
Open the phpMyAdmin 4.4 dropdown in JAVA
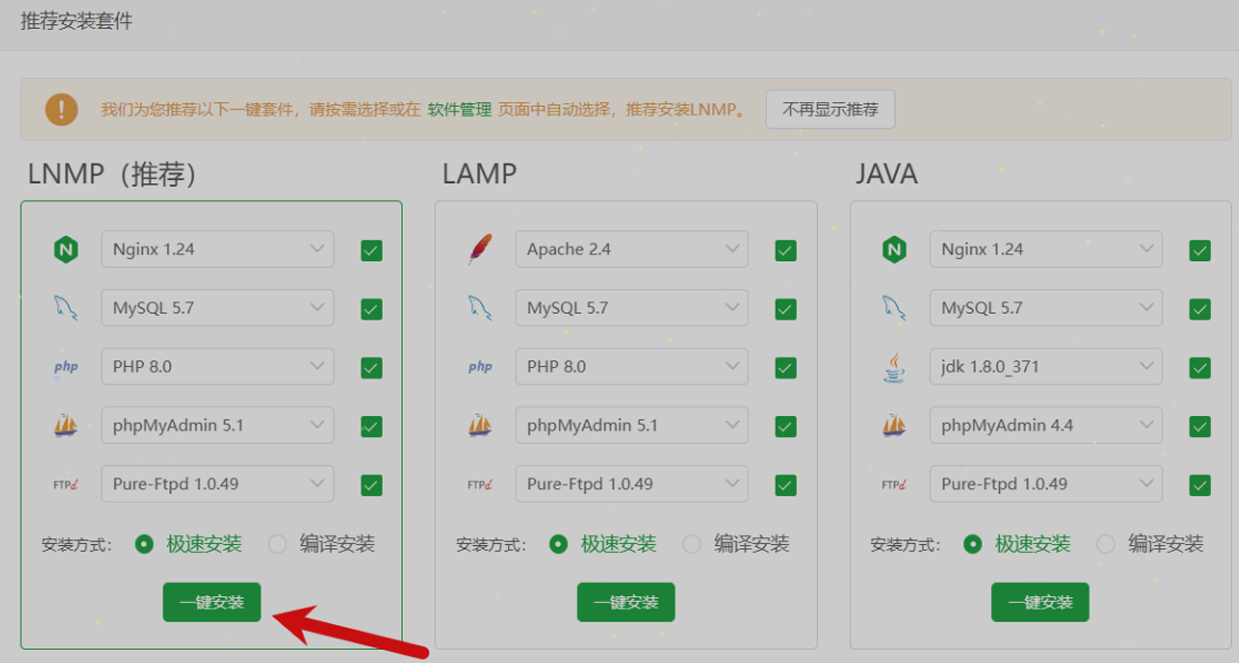click(x=1045, y=426)
